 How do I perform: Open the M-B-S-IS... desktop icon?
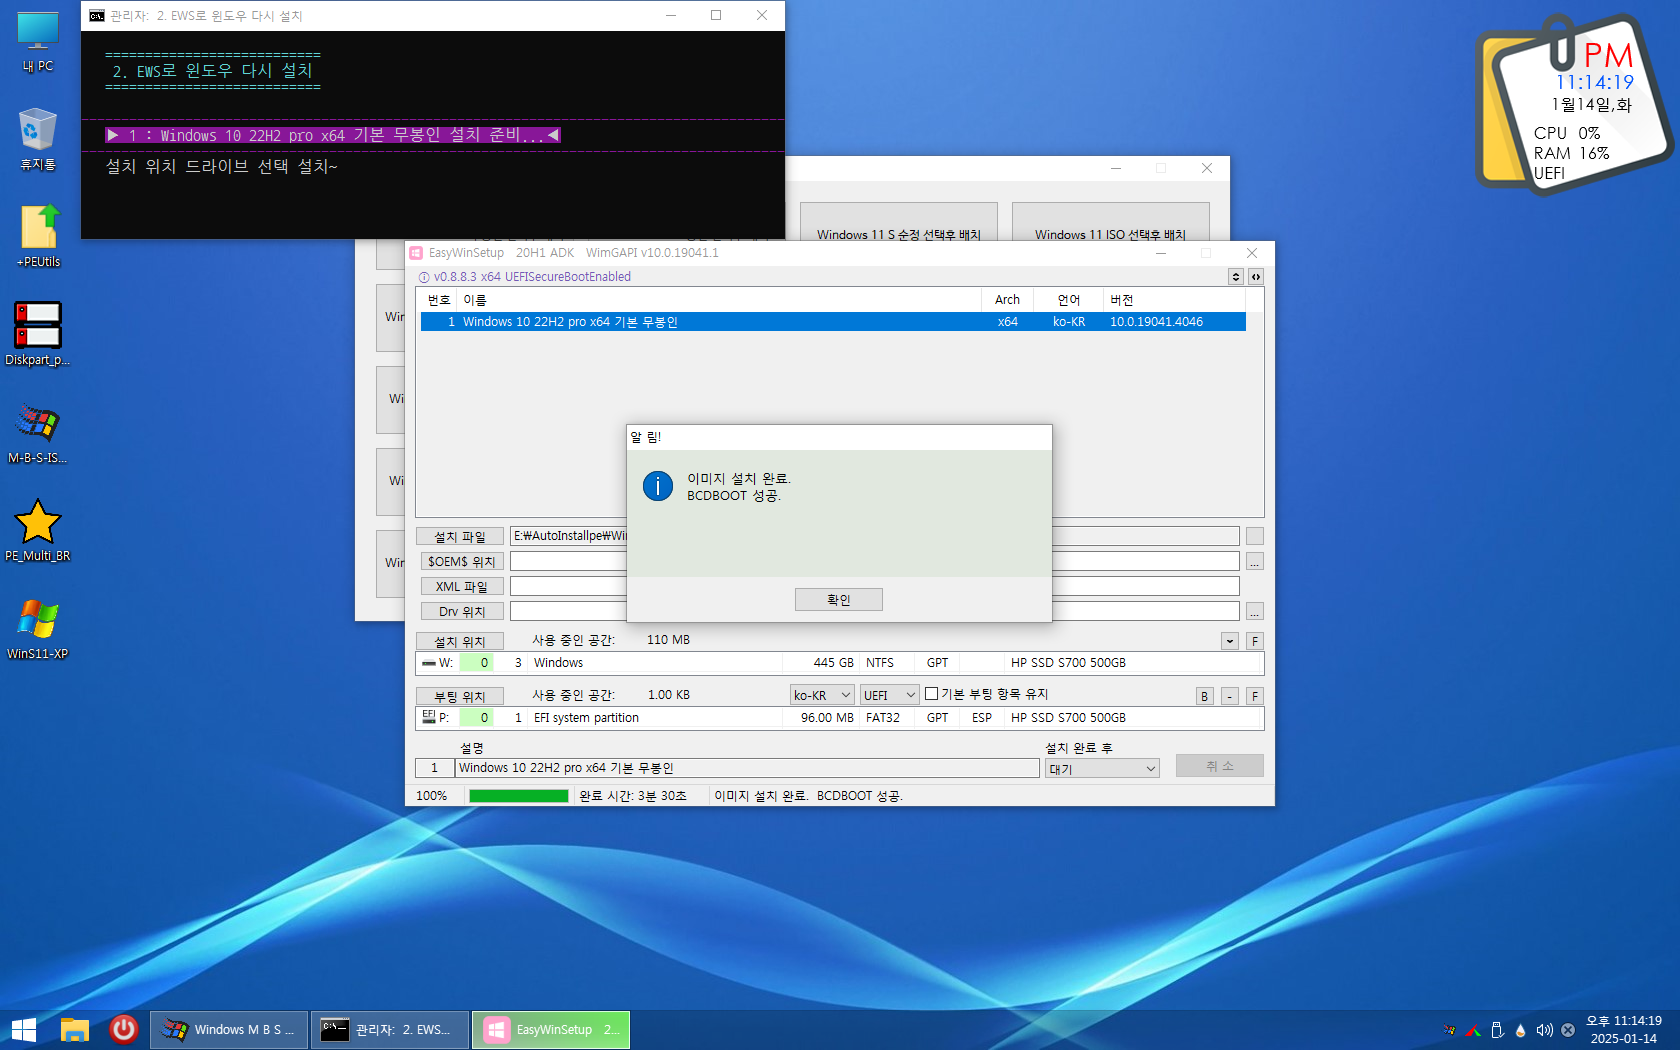pyautogui.click(x=38, y=433)
